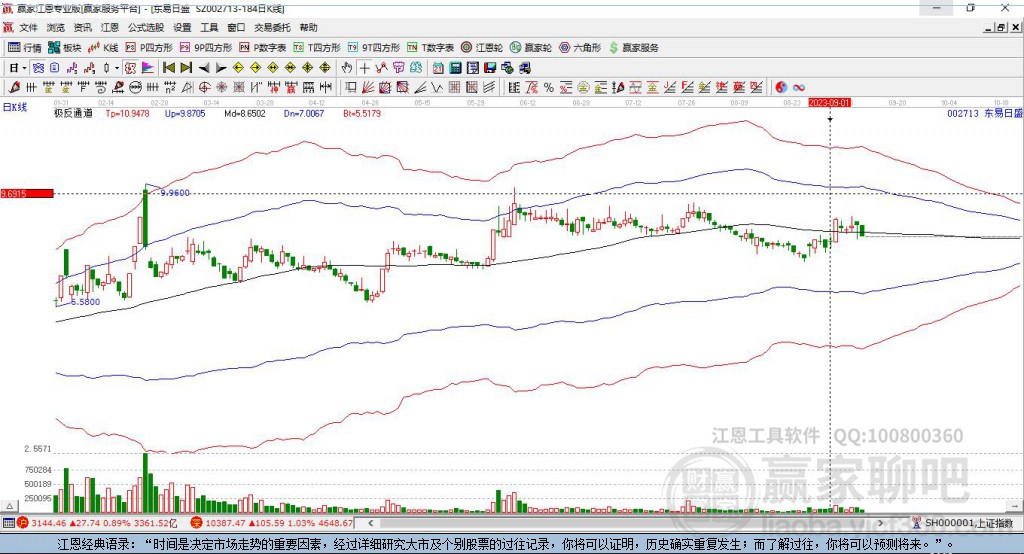Open the 六角形 hexagon tool

coord(580,48)
